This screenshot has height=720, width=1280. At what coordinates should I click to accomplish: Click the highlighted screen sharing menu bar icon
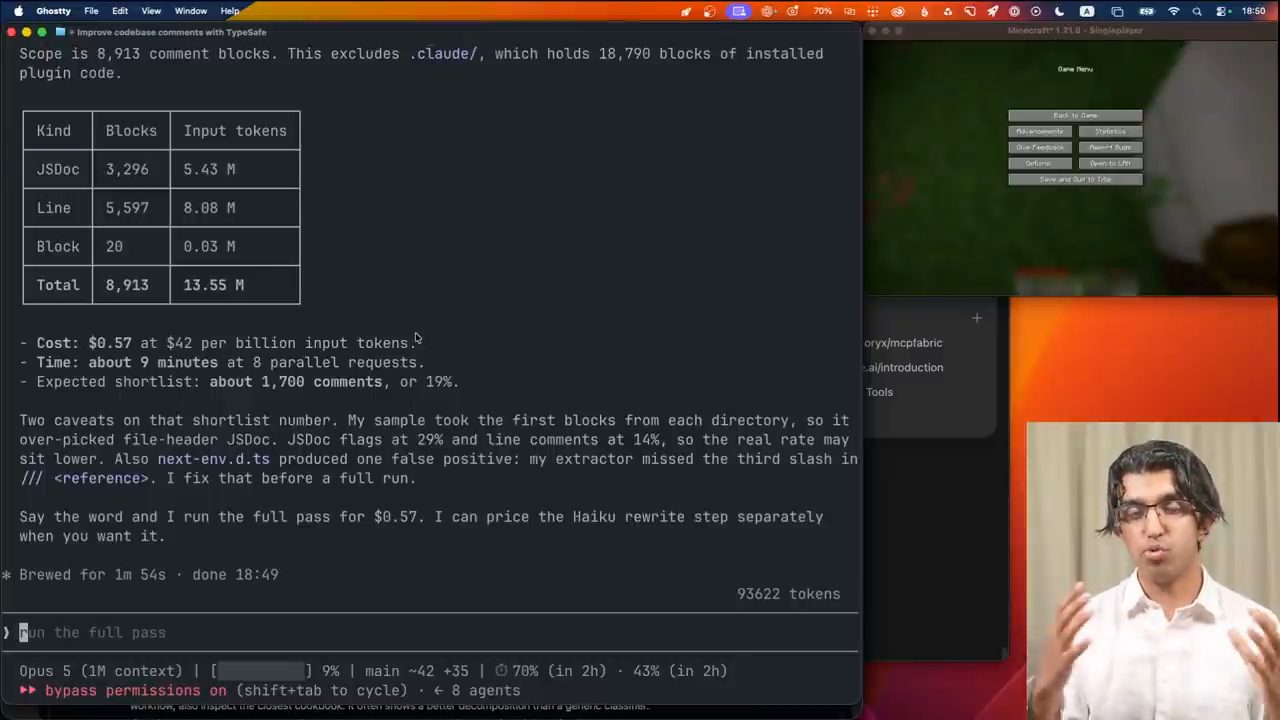pyautogui.click(x=738, y=11)
